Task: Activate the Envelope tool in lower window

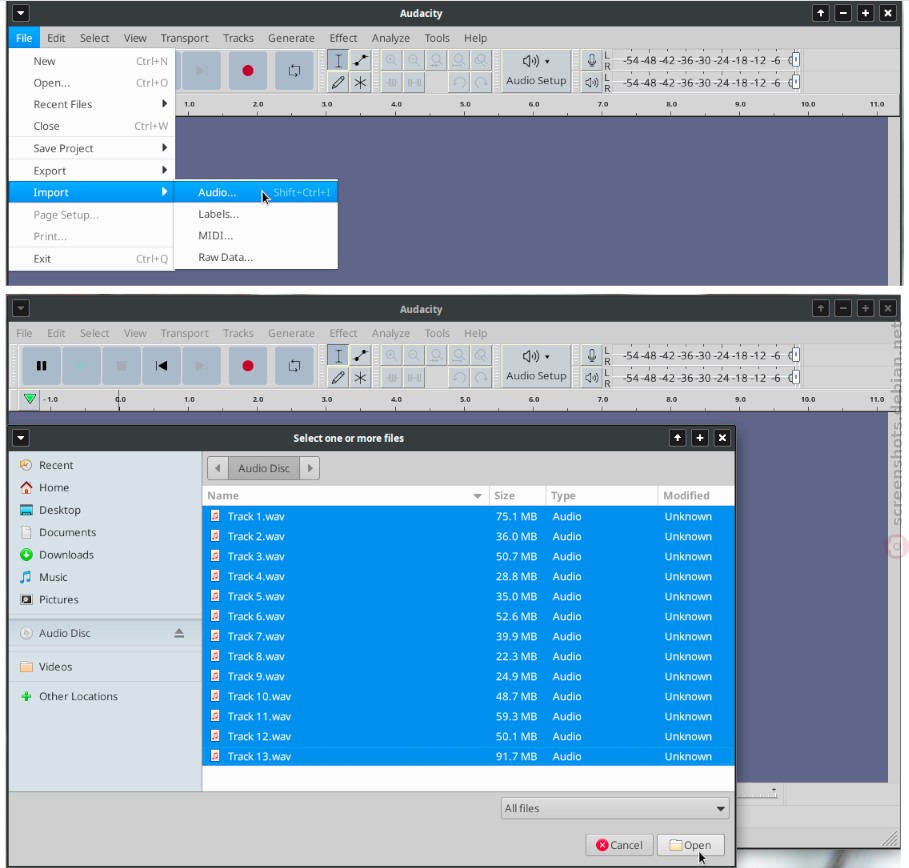Action: point(360,355)
